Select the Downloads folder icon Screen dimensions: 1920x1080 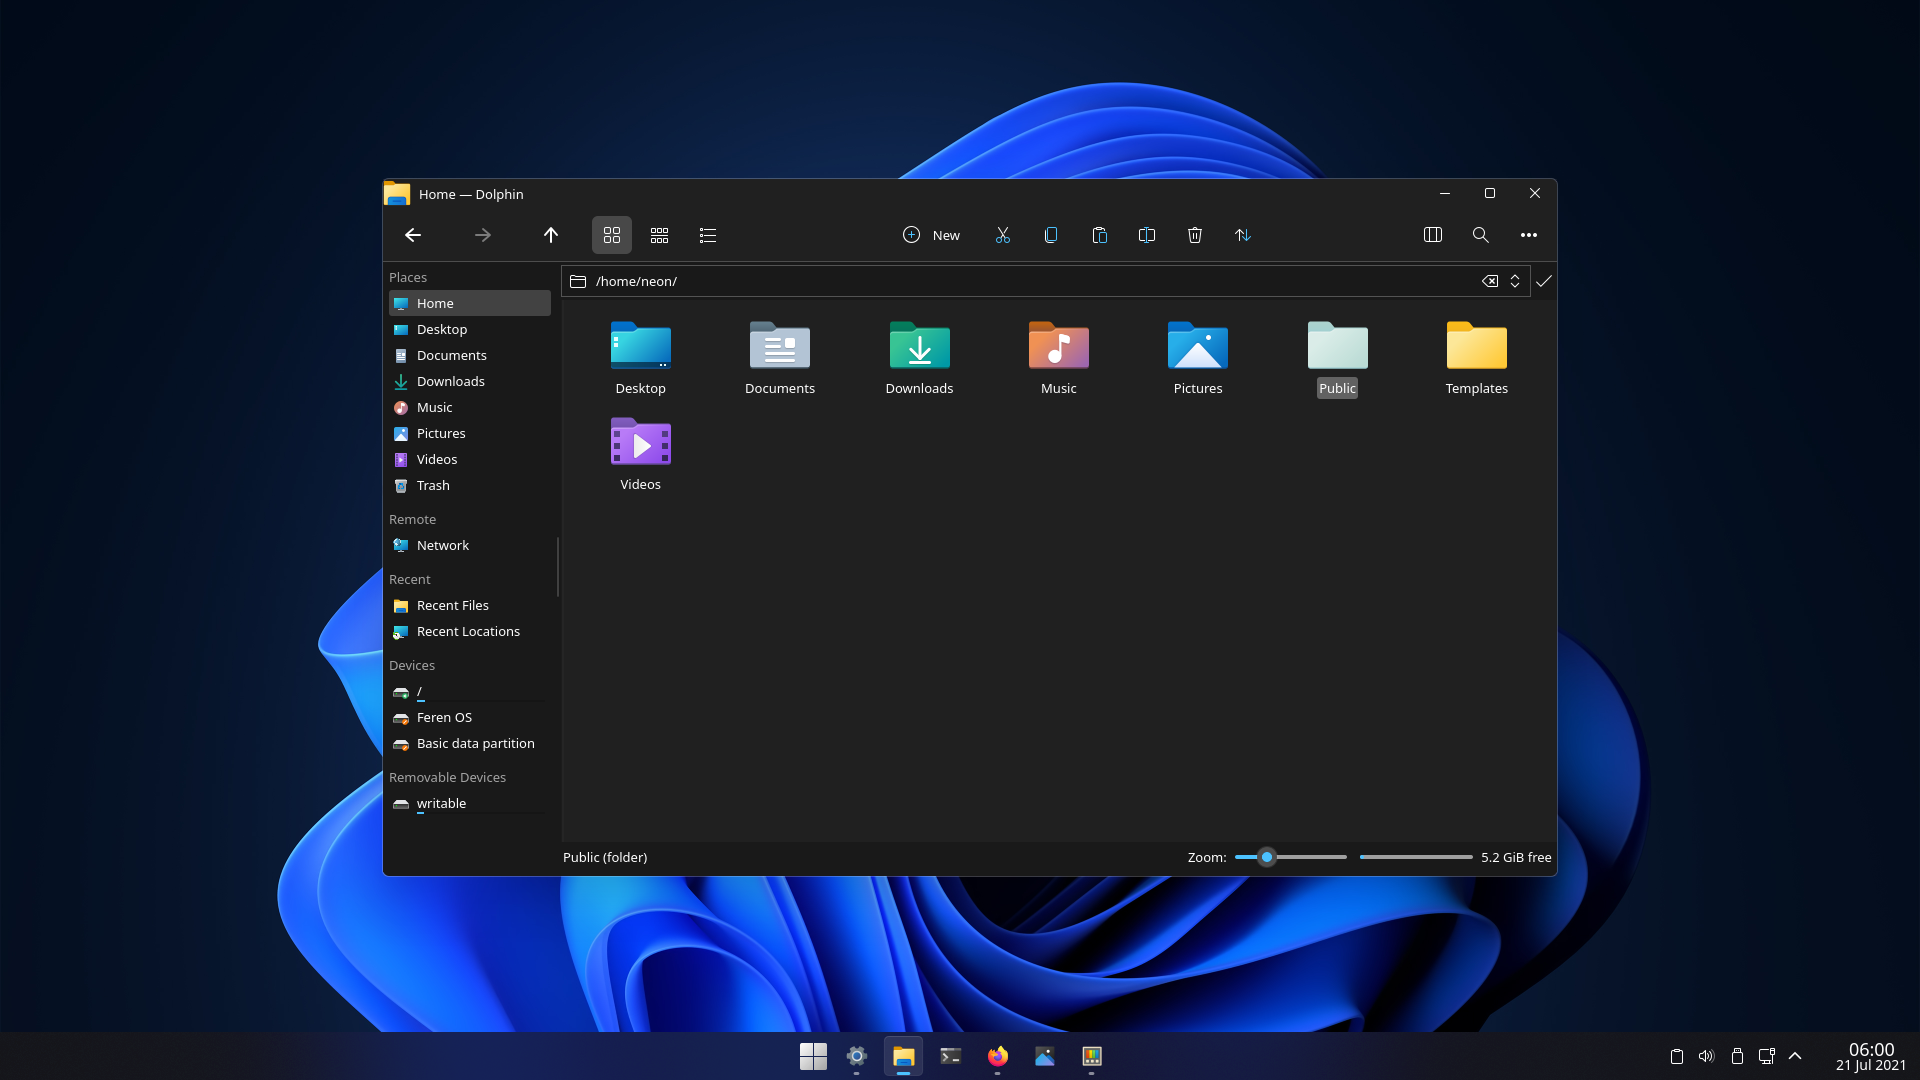click(x=919, y=345)
